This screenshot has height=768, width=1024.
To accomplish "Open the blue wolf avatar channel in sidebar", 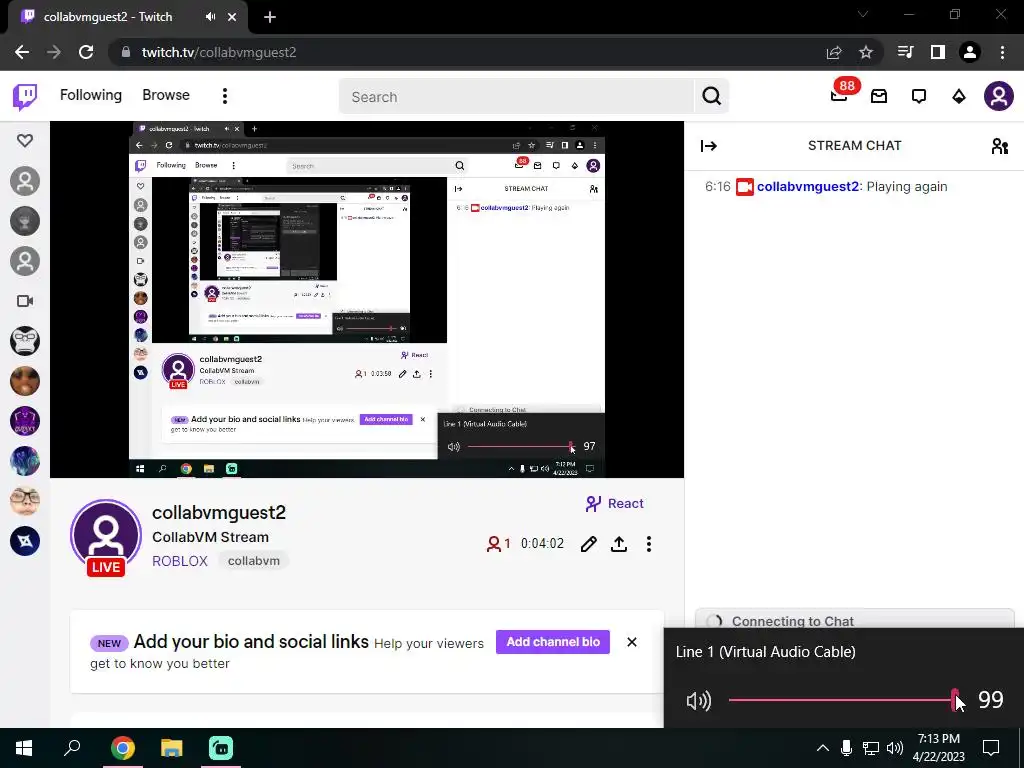I will (25, 461).
